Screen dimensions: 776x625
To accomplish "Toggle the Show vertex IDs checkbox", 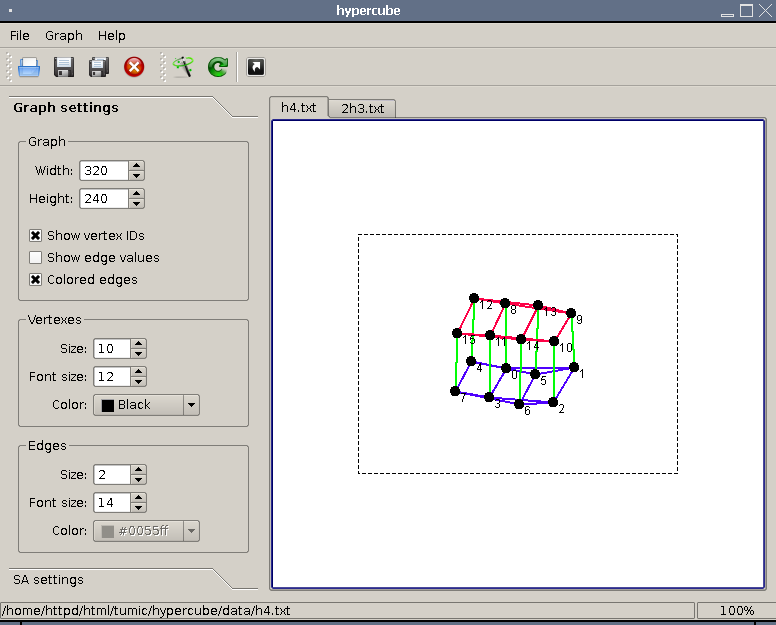I will (35, 236).
